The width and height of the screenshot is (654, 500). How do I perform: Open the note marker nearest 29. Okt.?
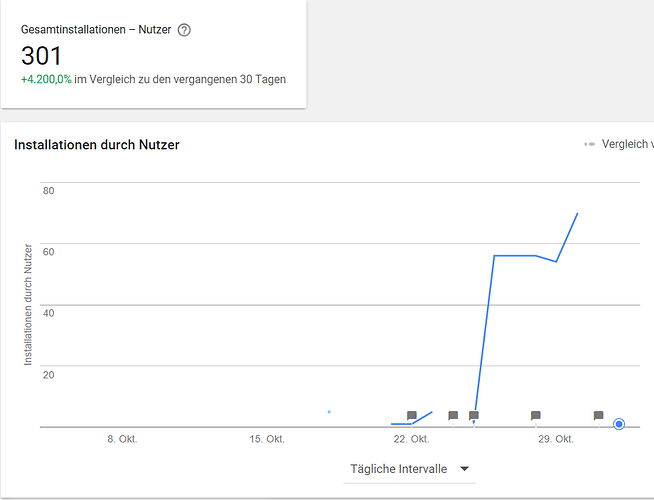[536, 415]
